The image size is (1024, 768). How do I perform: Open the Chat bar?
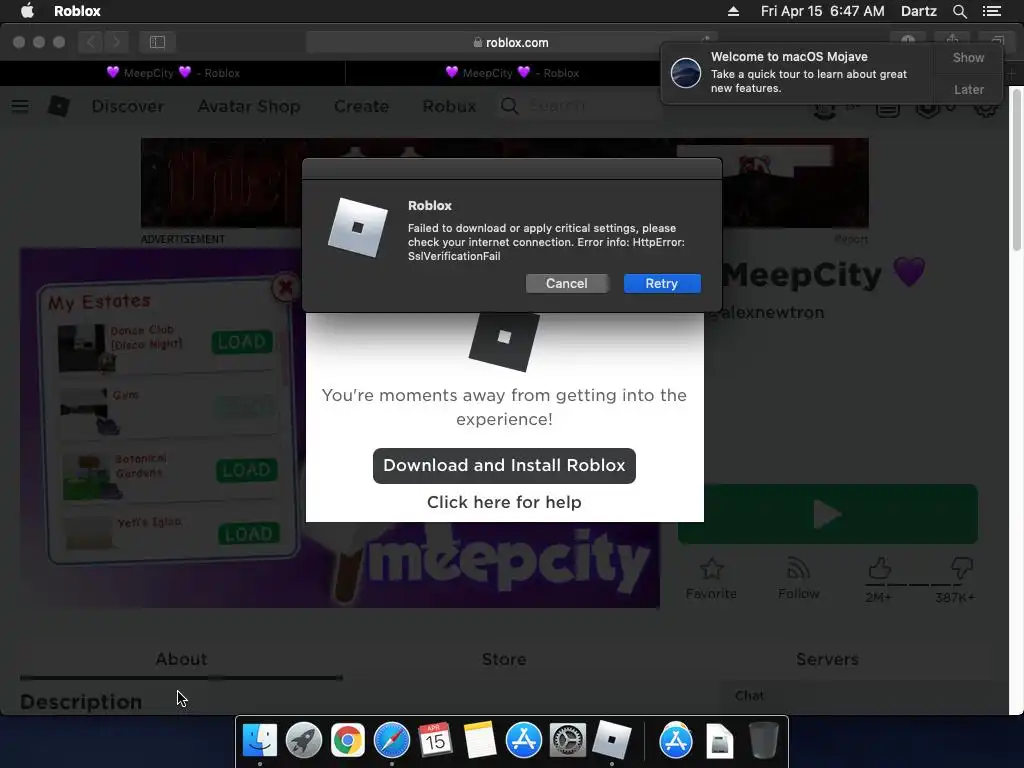click(863, 696)
